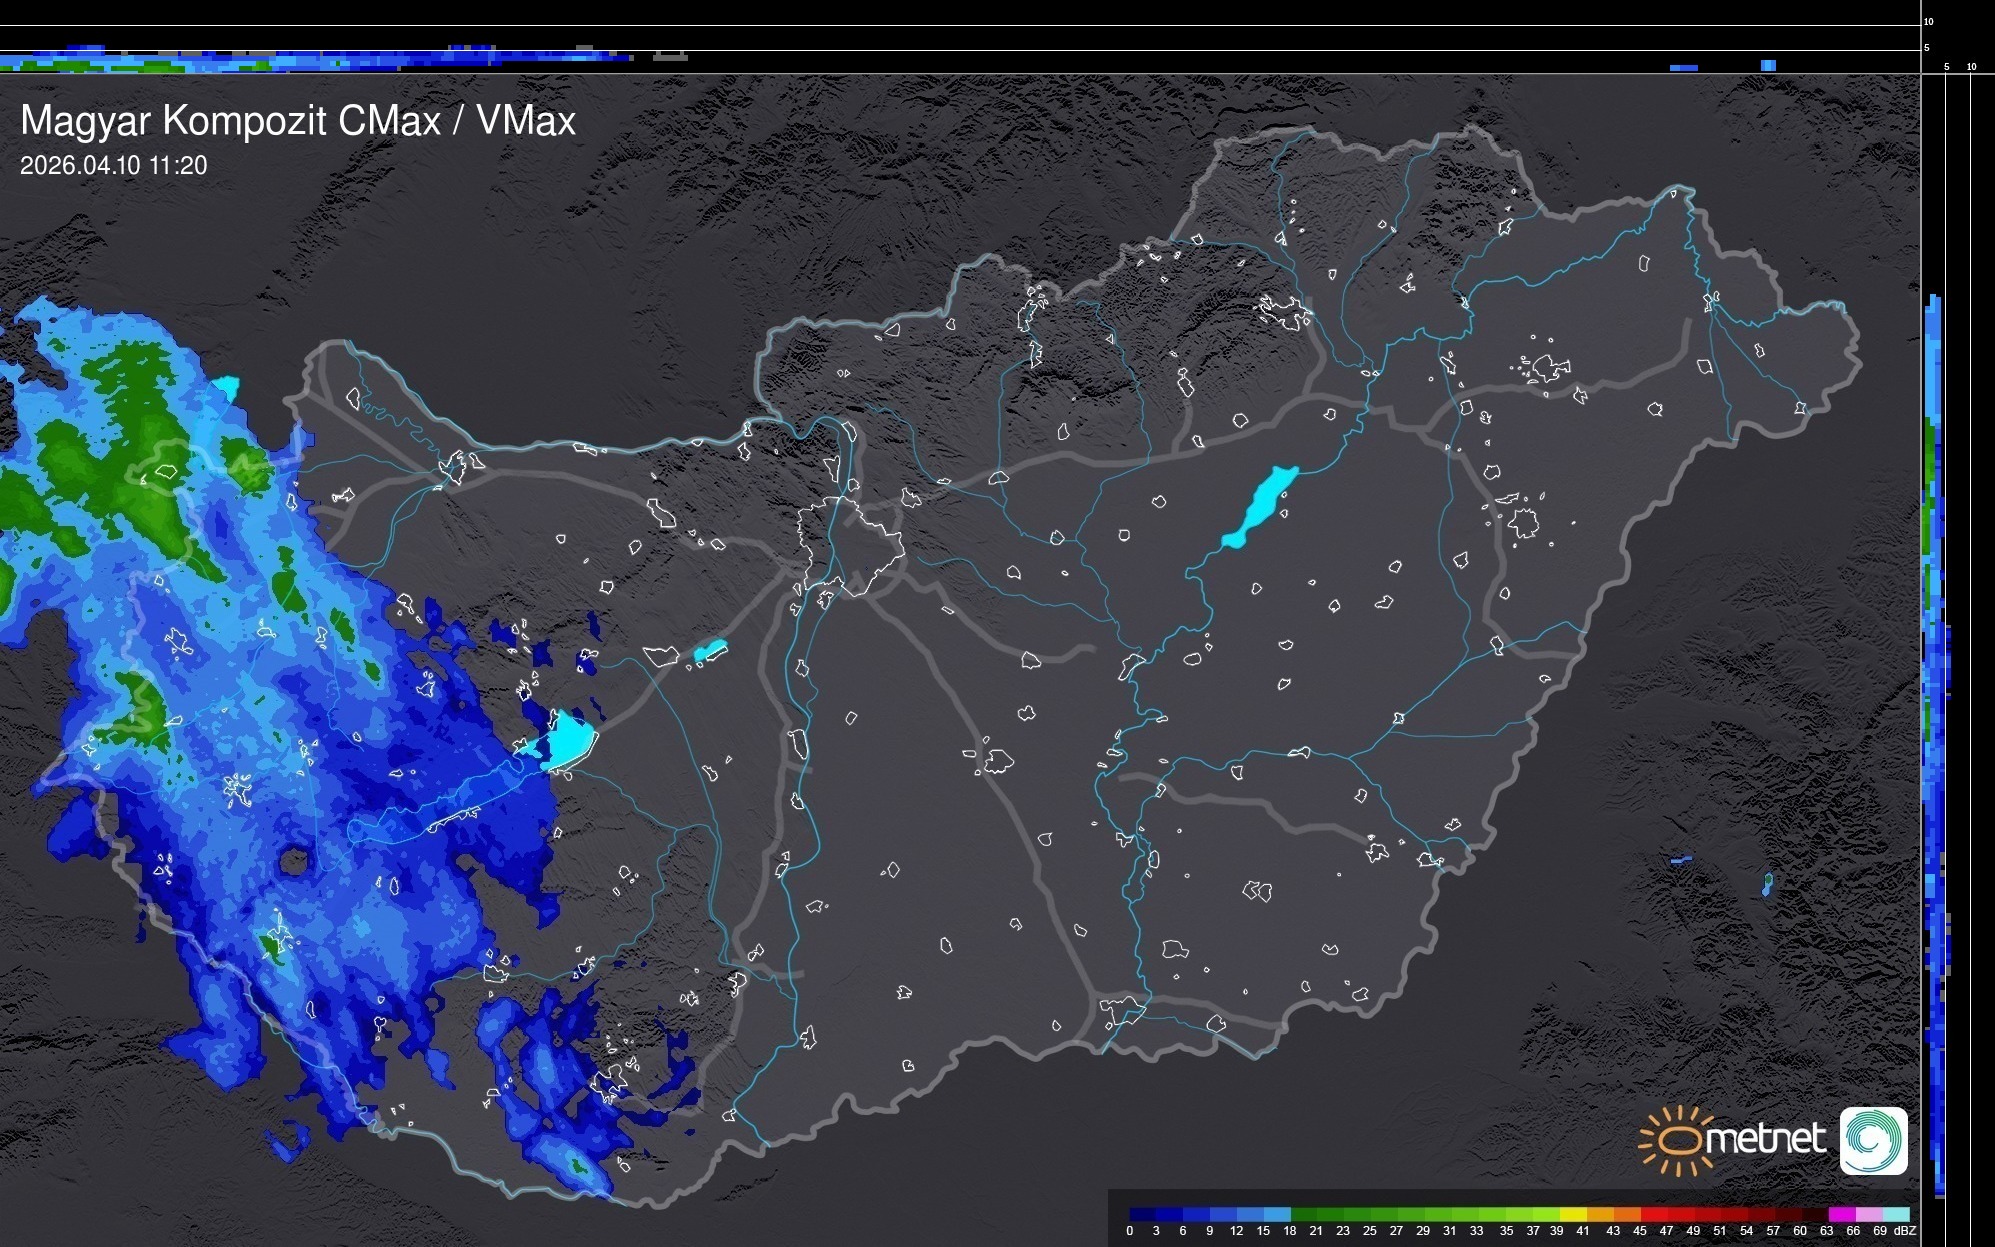Click the cyan Fertő lake at northwest border

tap(227, 387)
